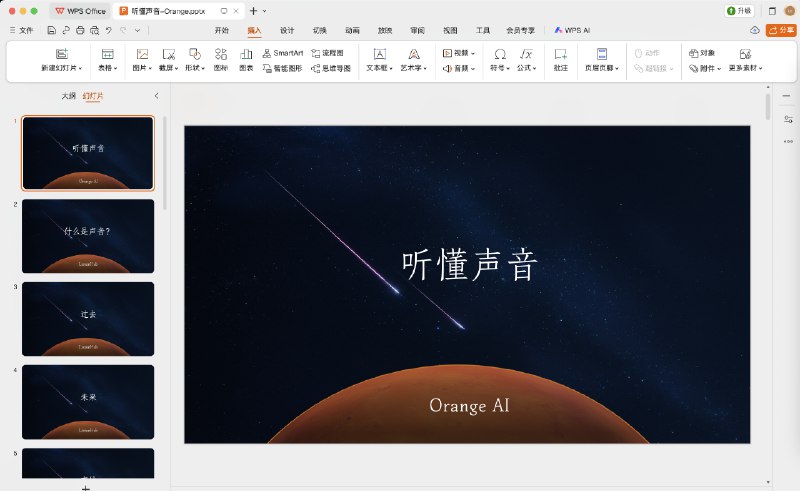
Task: Insert a chart with the 图表 button
Action: click(246, 60)
